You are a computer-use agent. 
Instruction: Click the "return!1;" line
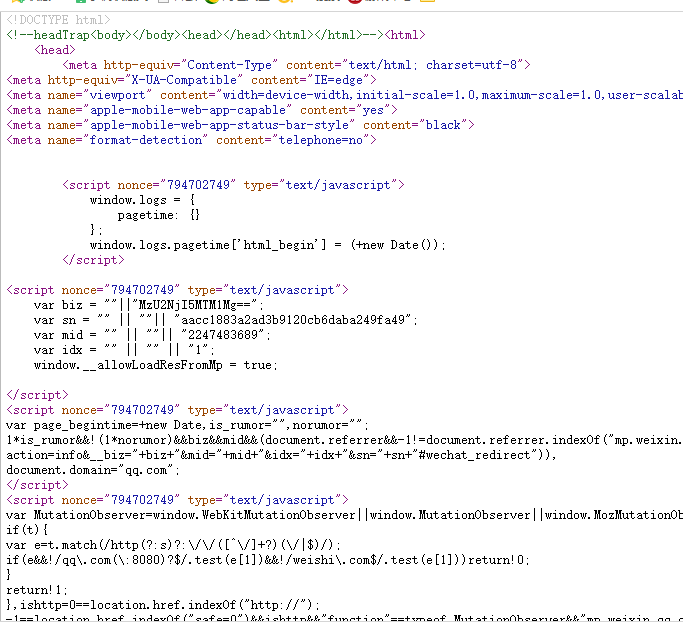point(37,590)
